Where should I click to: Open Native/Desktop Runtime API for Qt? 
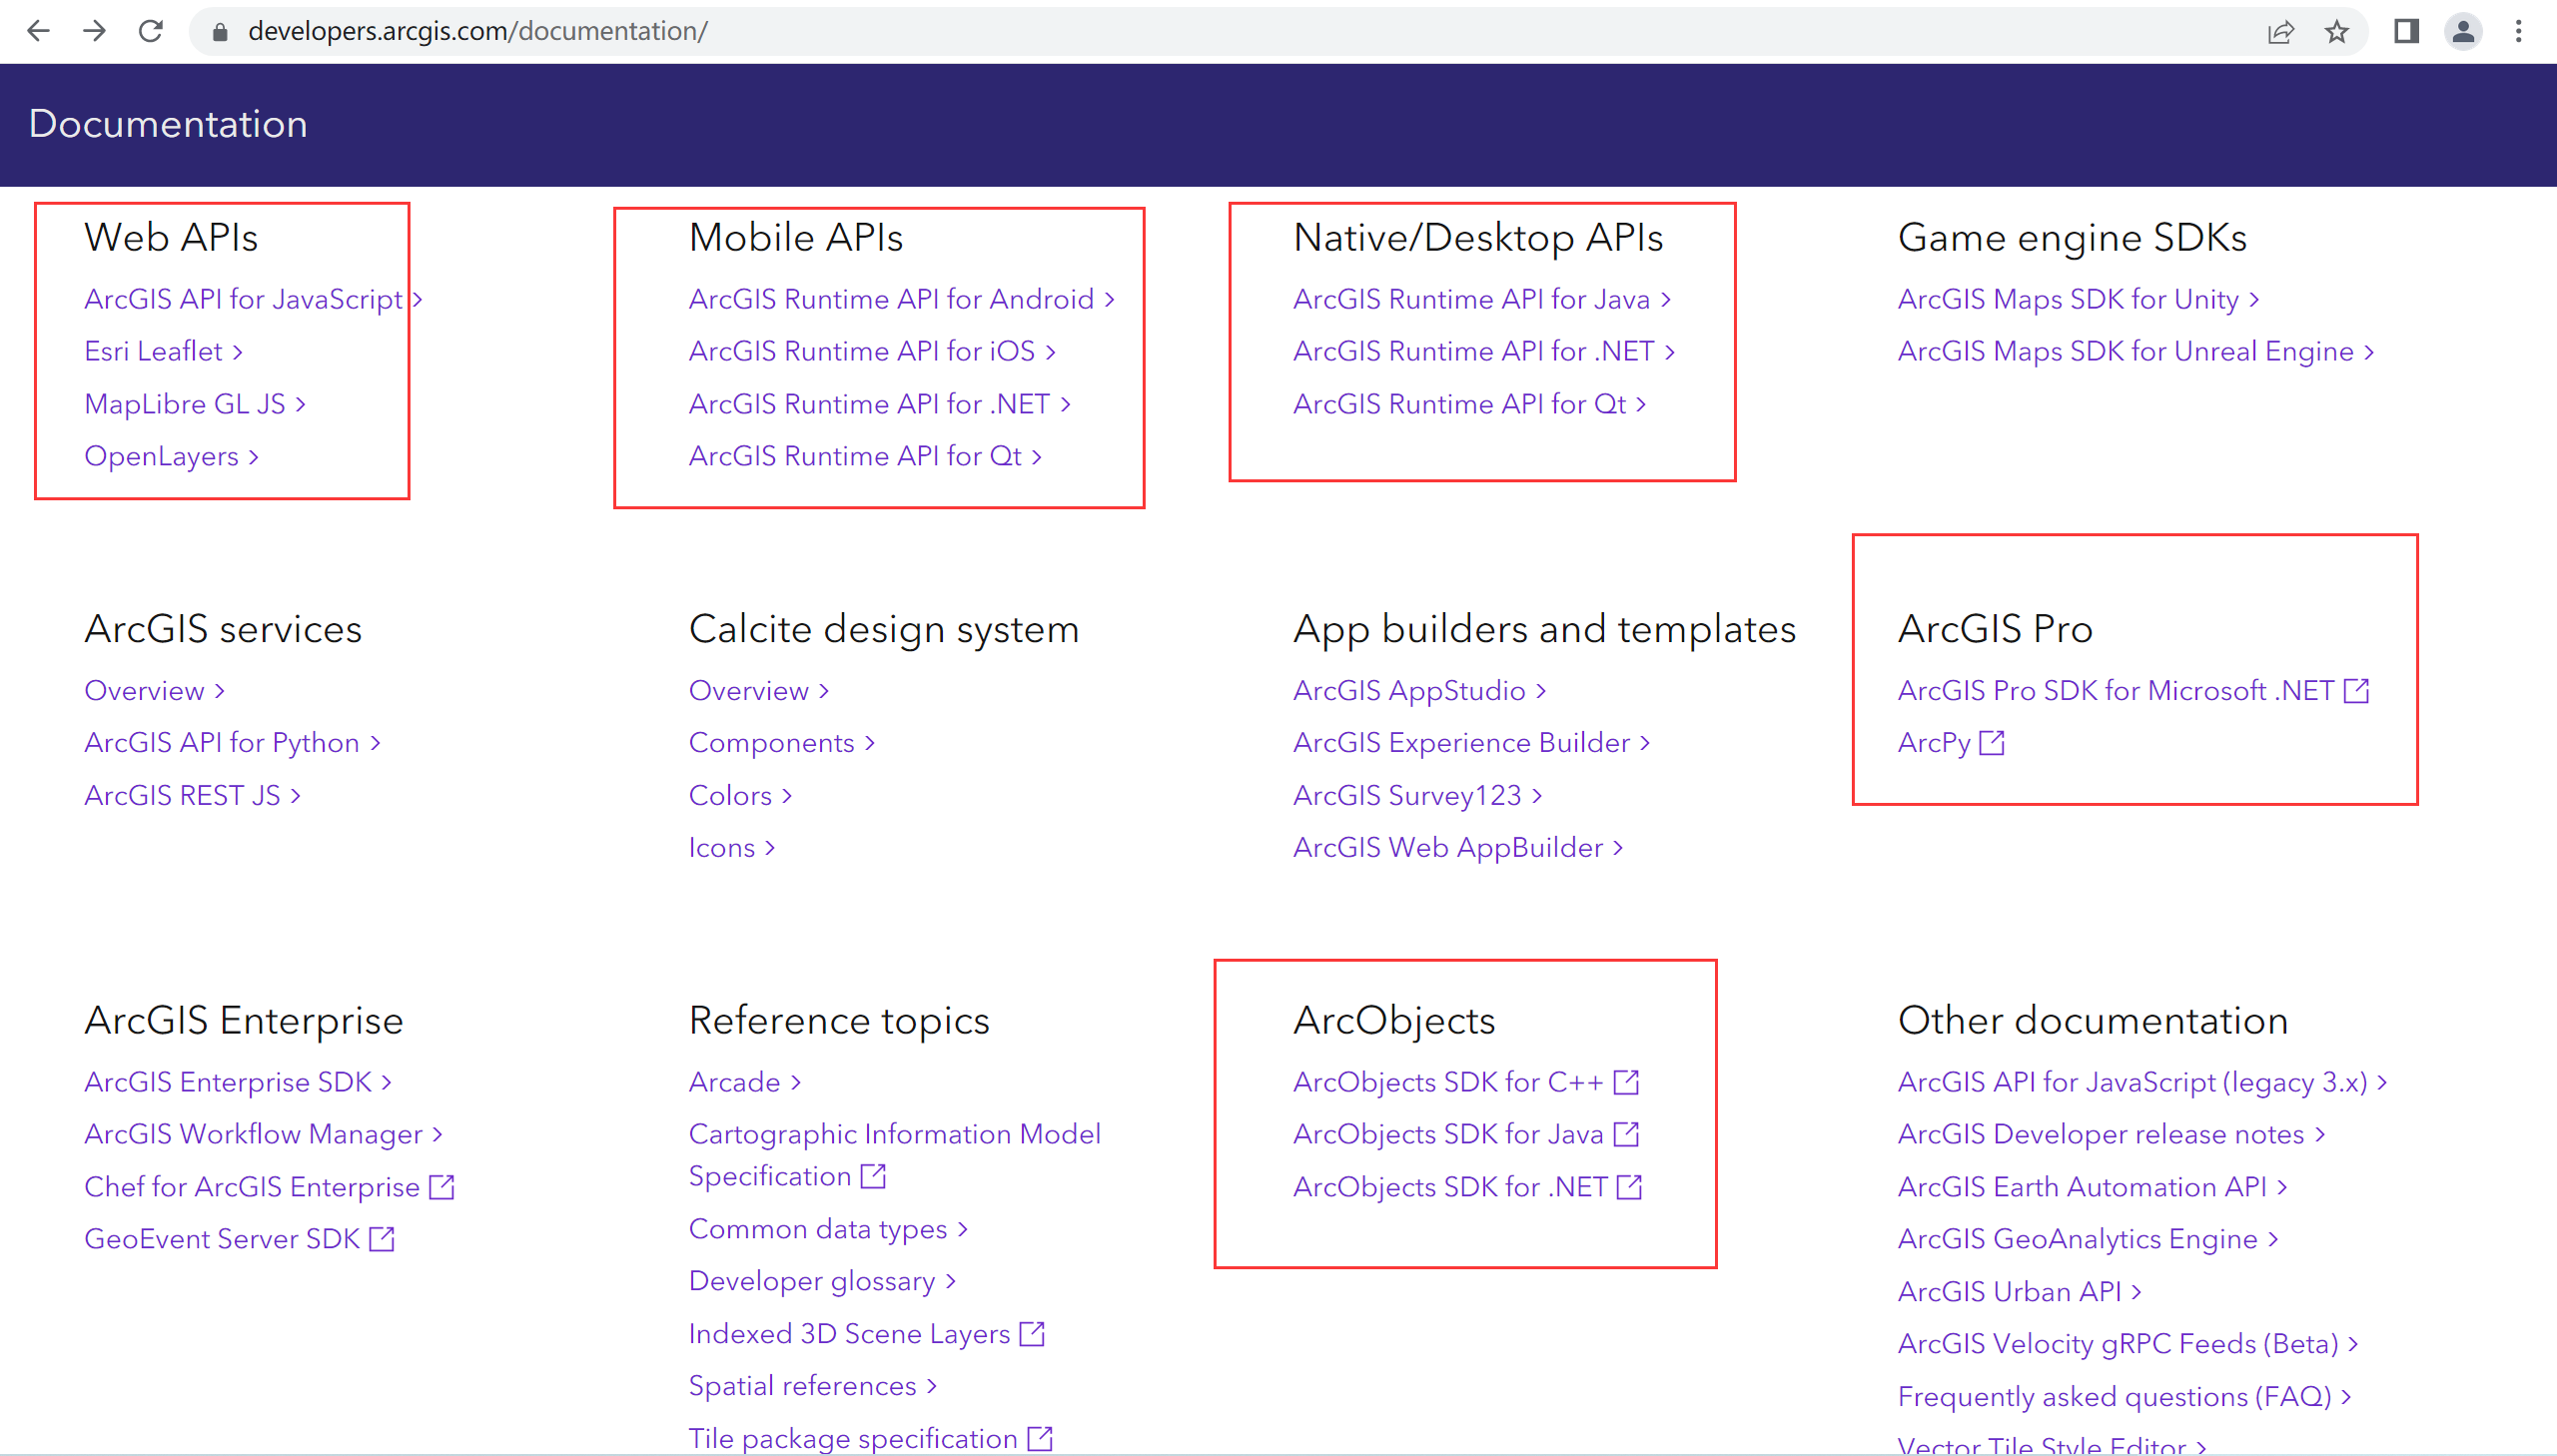[x=1469, y=404]
